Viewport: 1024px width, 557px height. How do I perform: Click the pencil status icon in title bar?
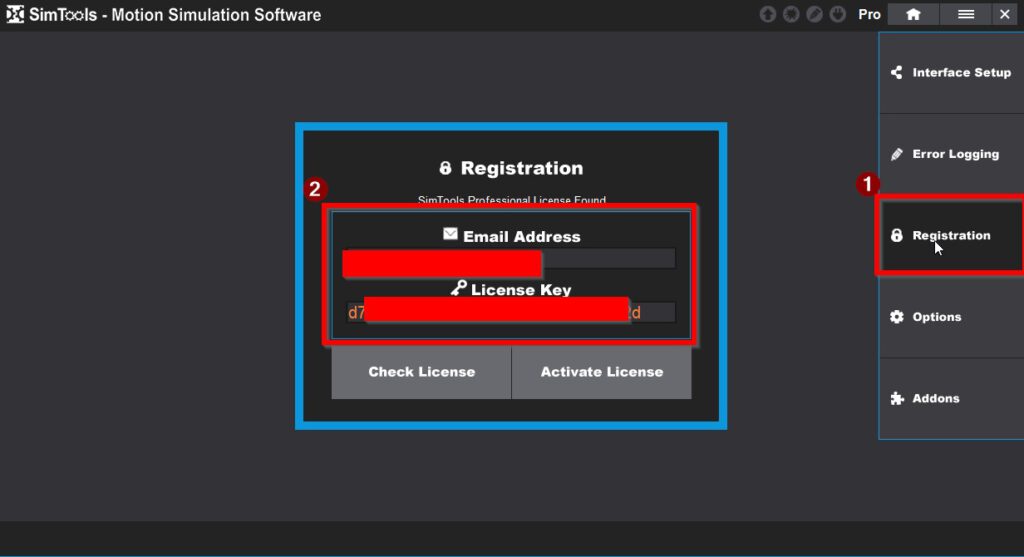click(814, 14)
